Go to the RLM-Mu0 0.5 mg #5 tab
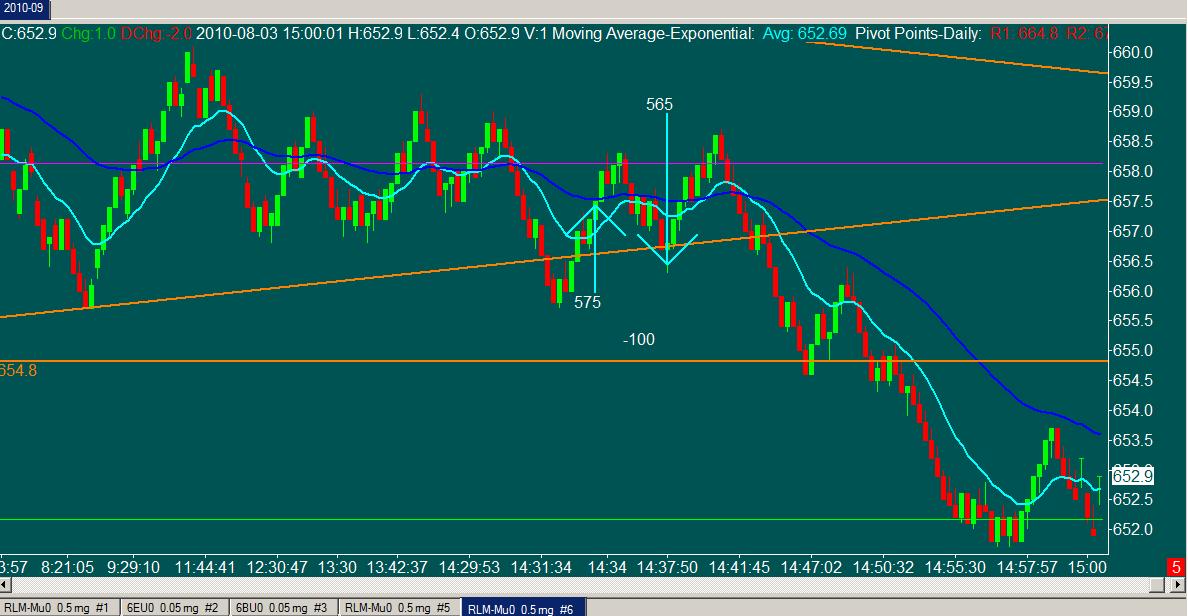The height and width of the screenshot is (616, 1188). pos(397,608)
